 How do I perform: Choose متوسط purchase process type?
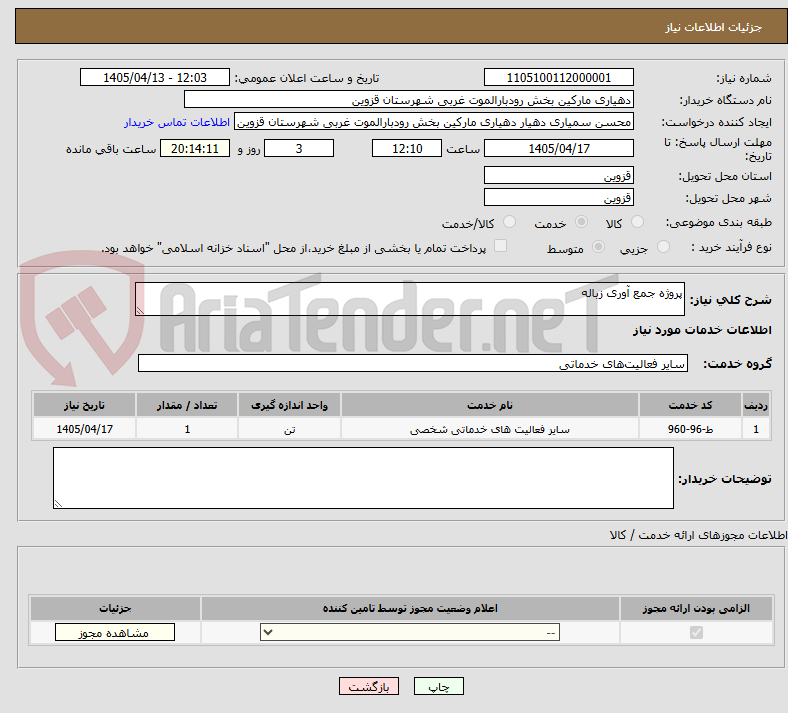[x=598, y=246]
